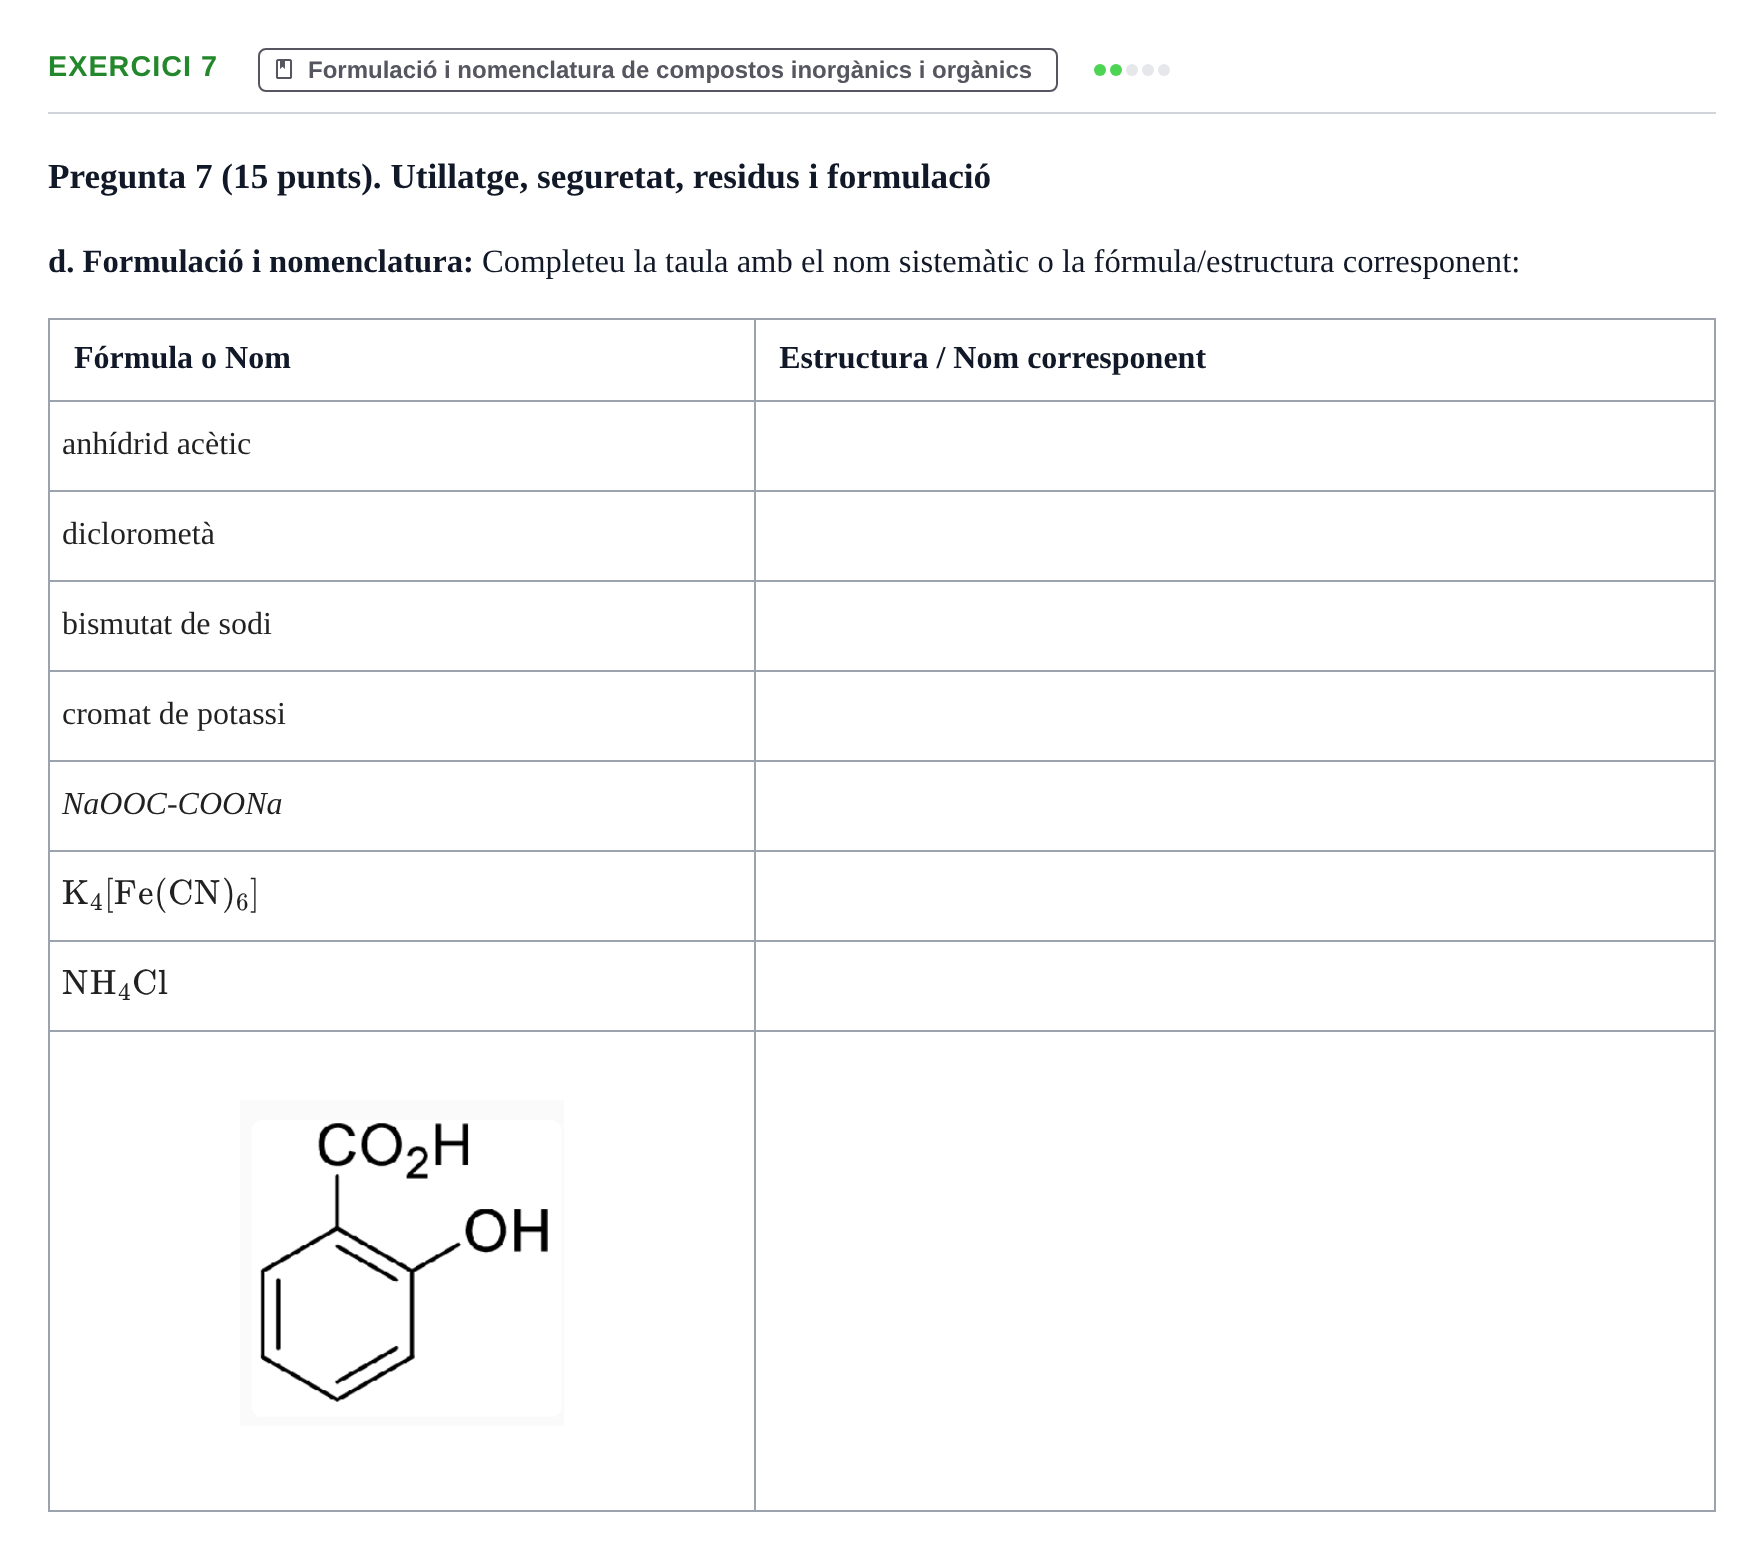The height and width of the screenshot is (1560, 1764).
Task: Click the answer cell beside cromat de potassi
Action: pyautogui.click(x=1235, y=716)
